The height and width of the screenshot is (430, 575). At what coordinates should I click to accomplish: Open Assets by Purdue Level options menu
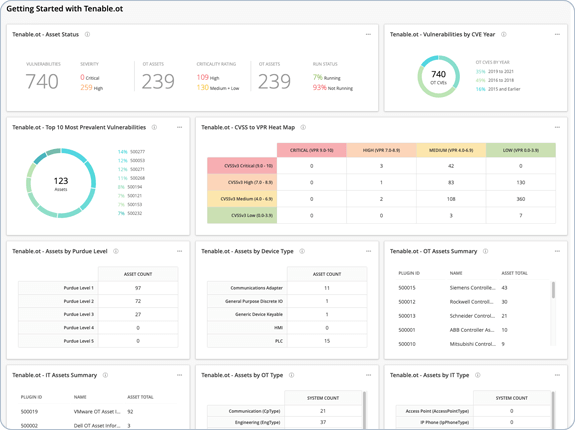(179, 251)
